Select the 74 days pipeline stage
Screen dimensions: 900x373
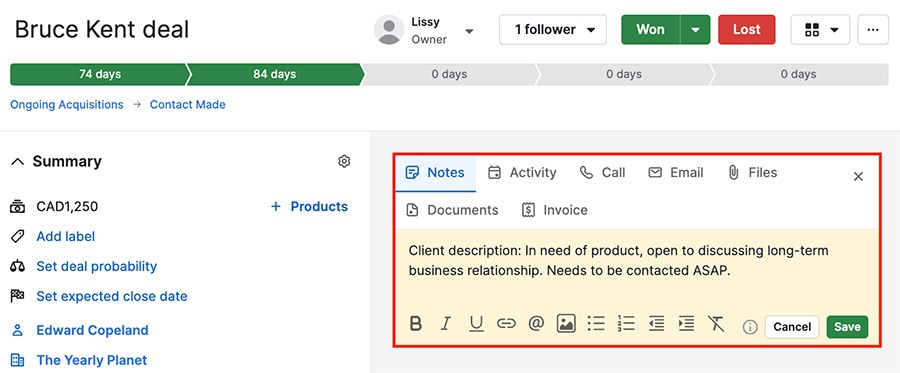[99, 75]
